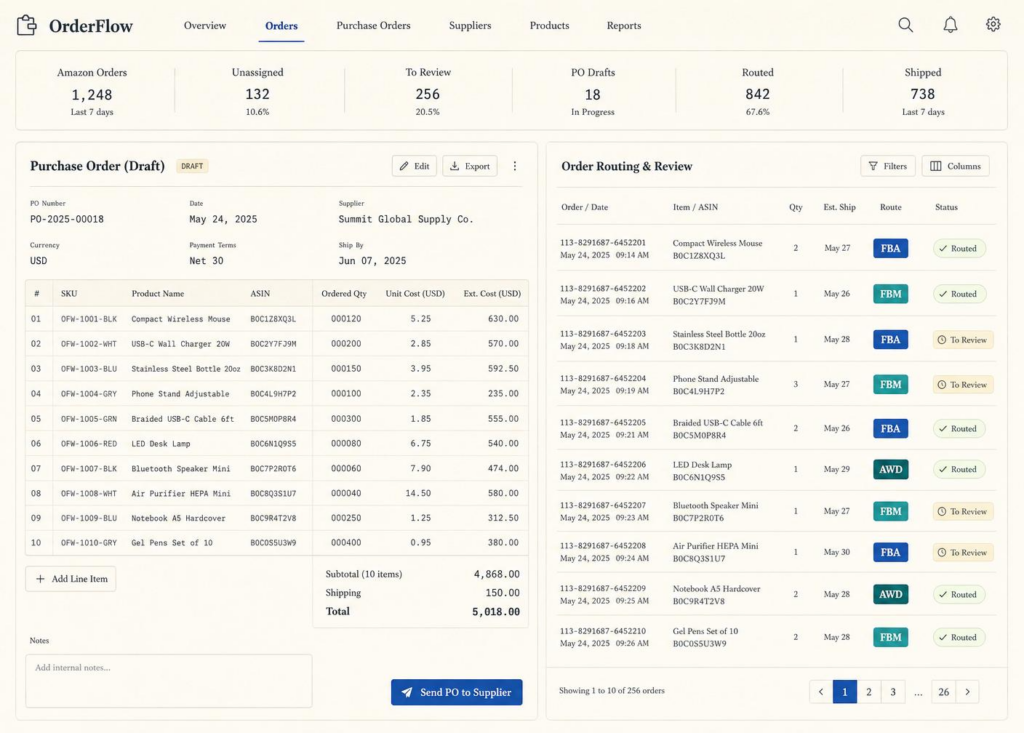Click the FBA badge for Compact Wireless Mouse
Viewport: 1024px width, 733px height.
pos(890,248)
